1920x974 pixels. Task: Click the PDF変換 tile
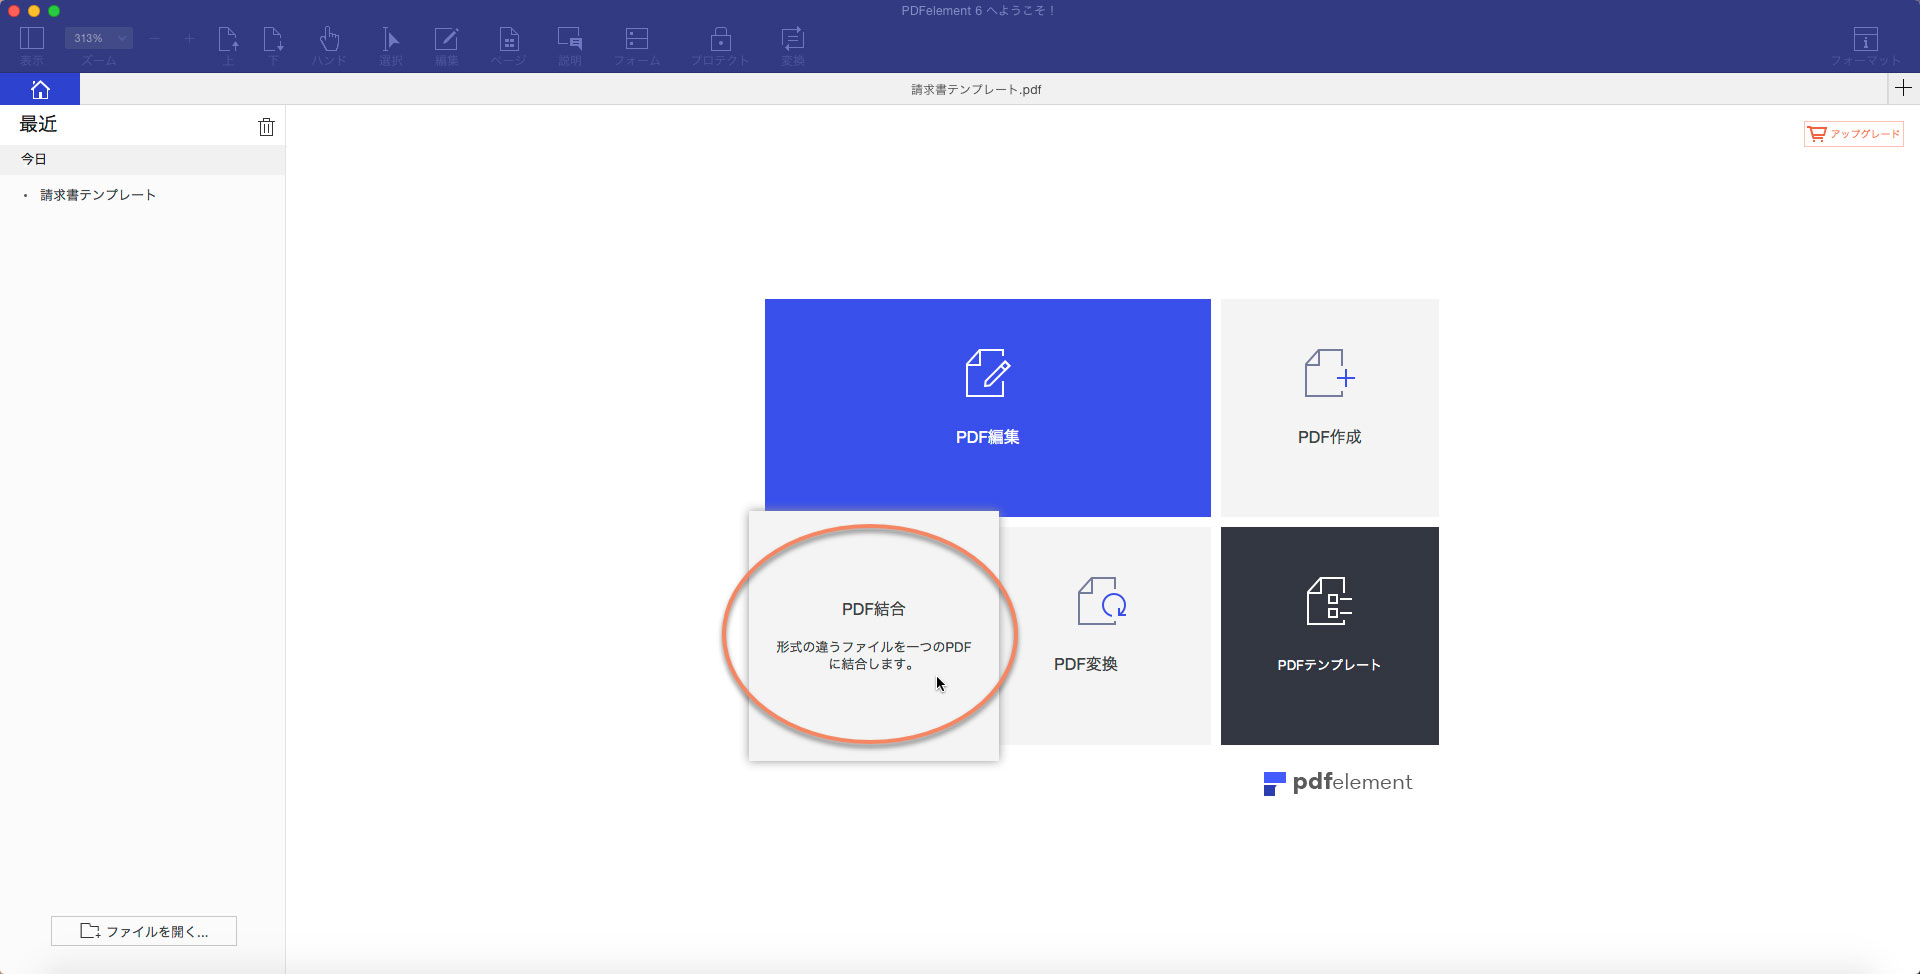point(1105,636)
